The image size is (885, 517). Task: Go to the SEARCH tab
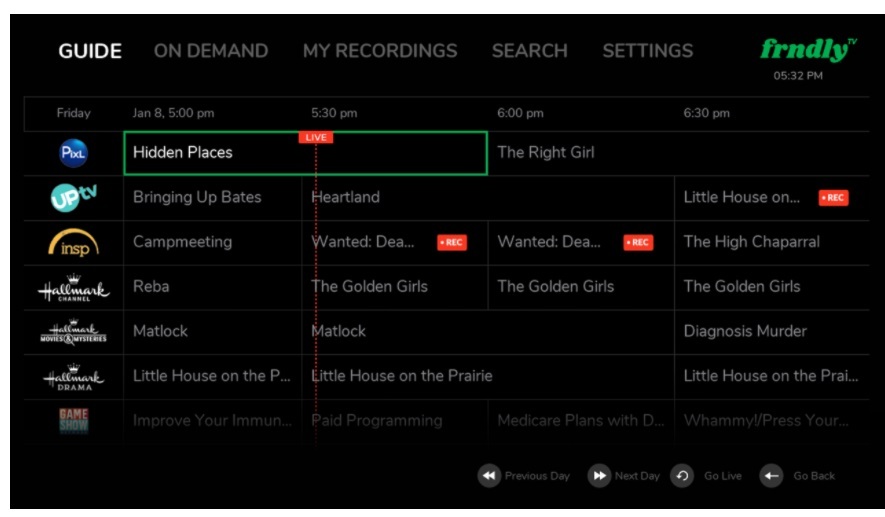click(529, 51)
